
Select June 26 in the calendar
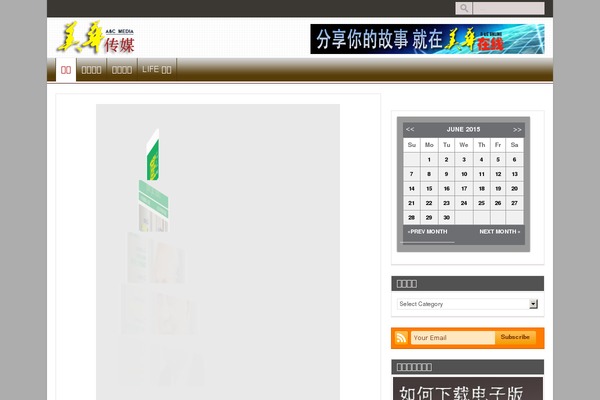pyautogui.click(x=498, y=203)
